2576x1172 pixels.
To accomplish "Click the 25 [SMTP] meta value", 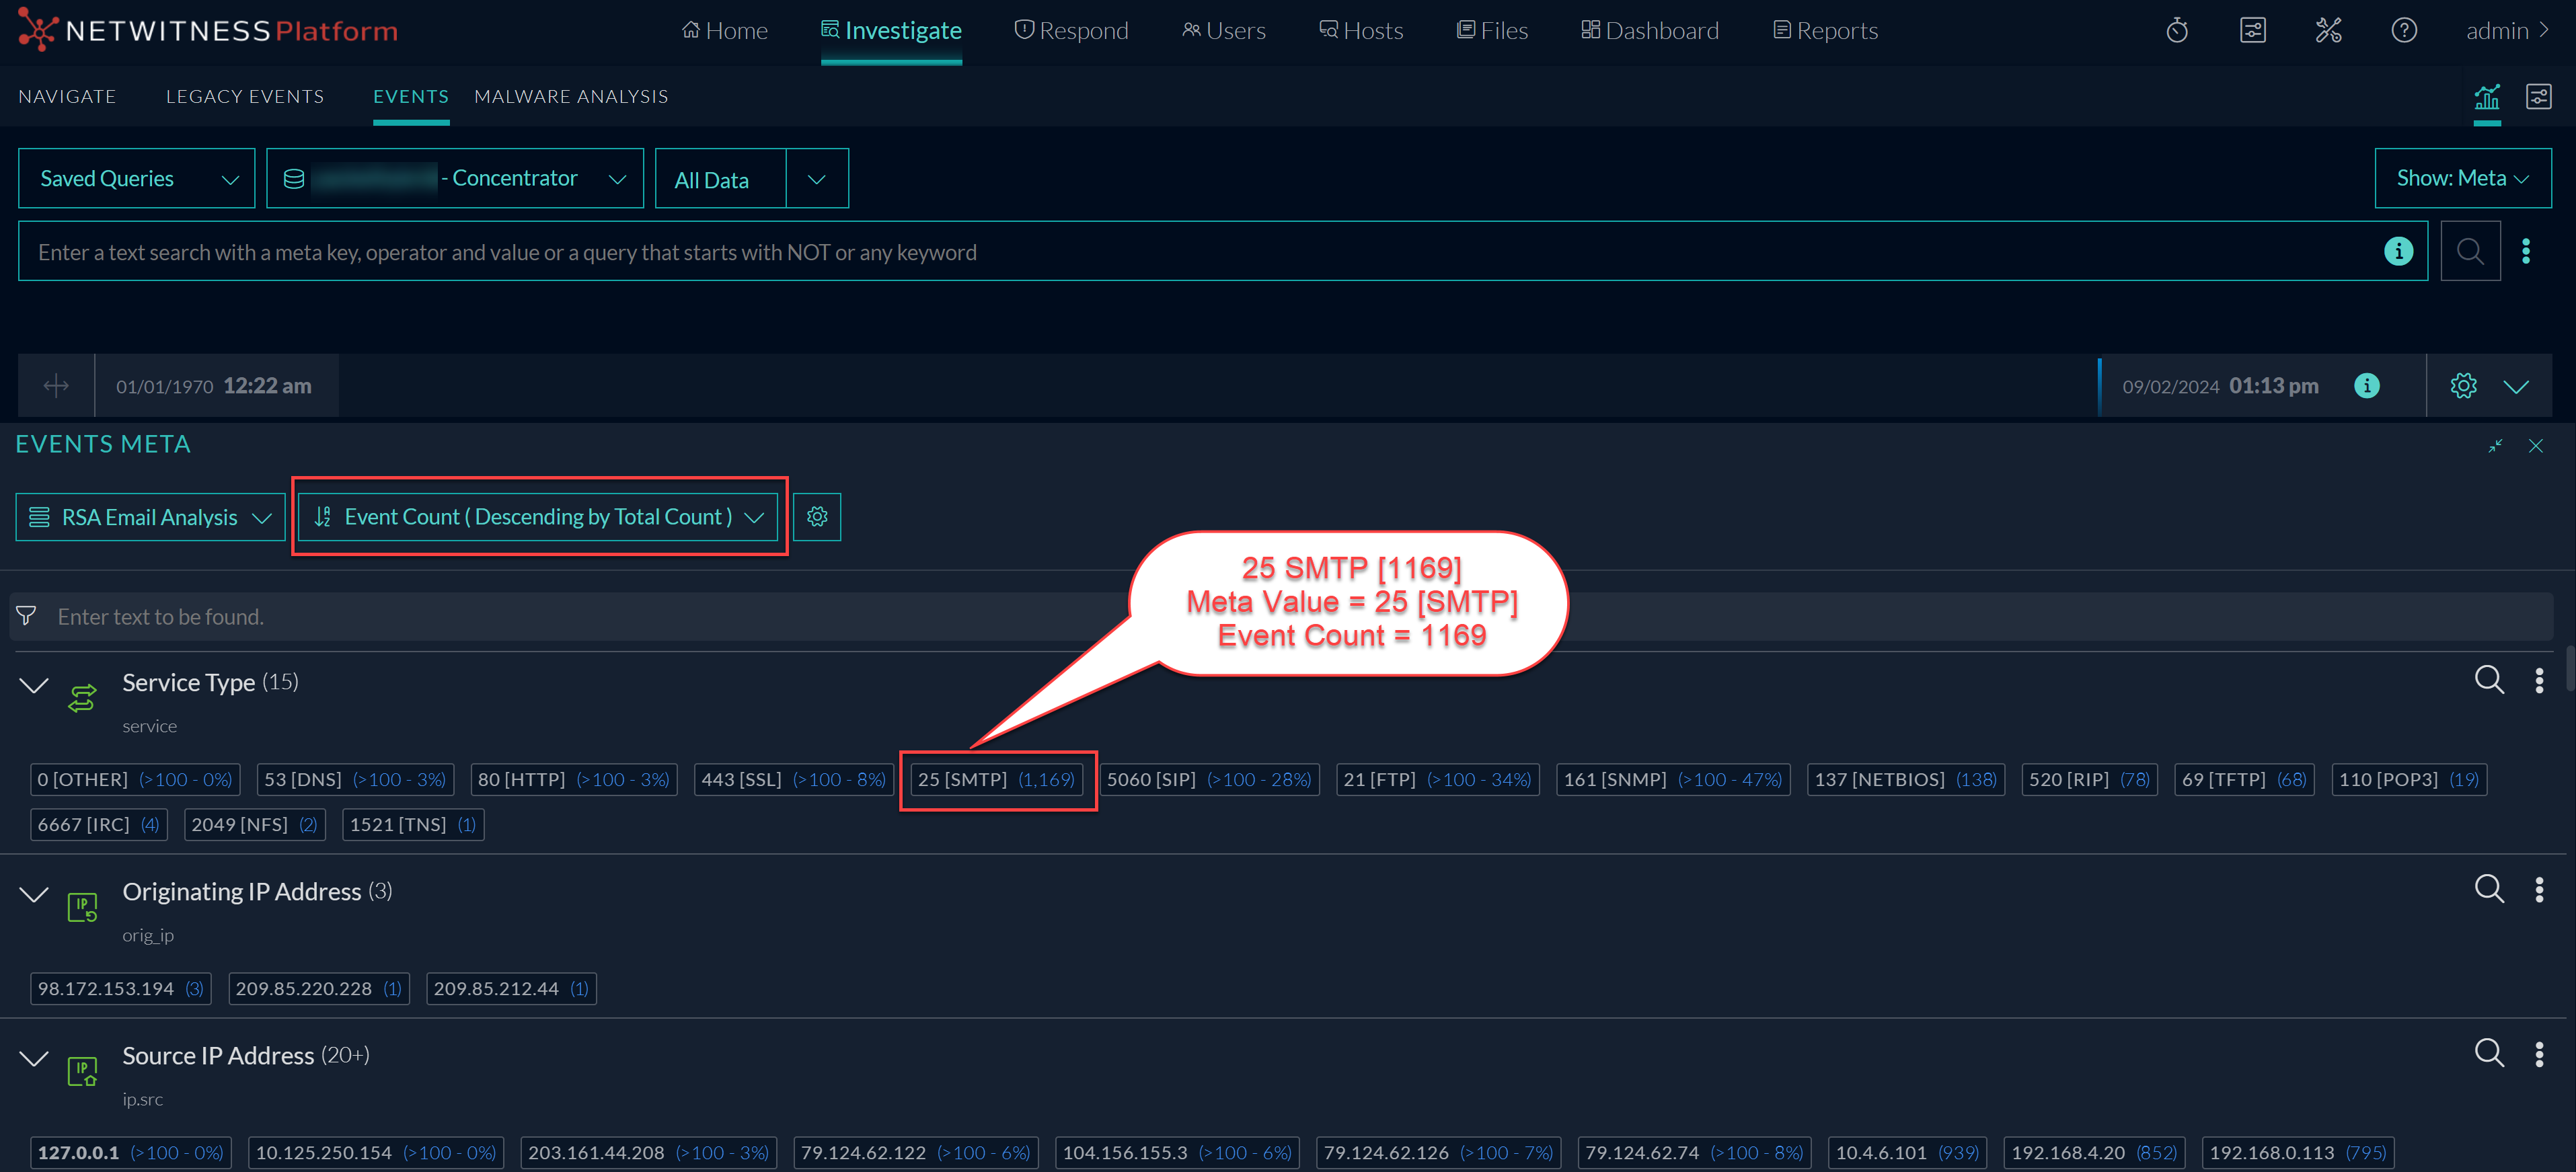I will (x=962, y=779).
